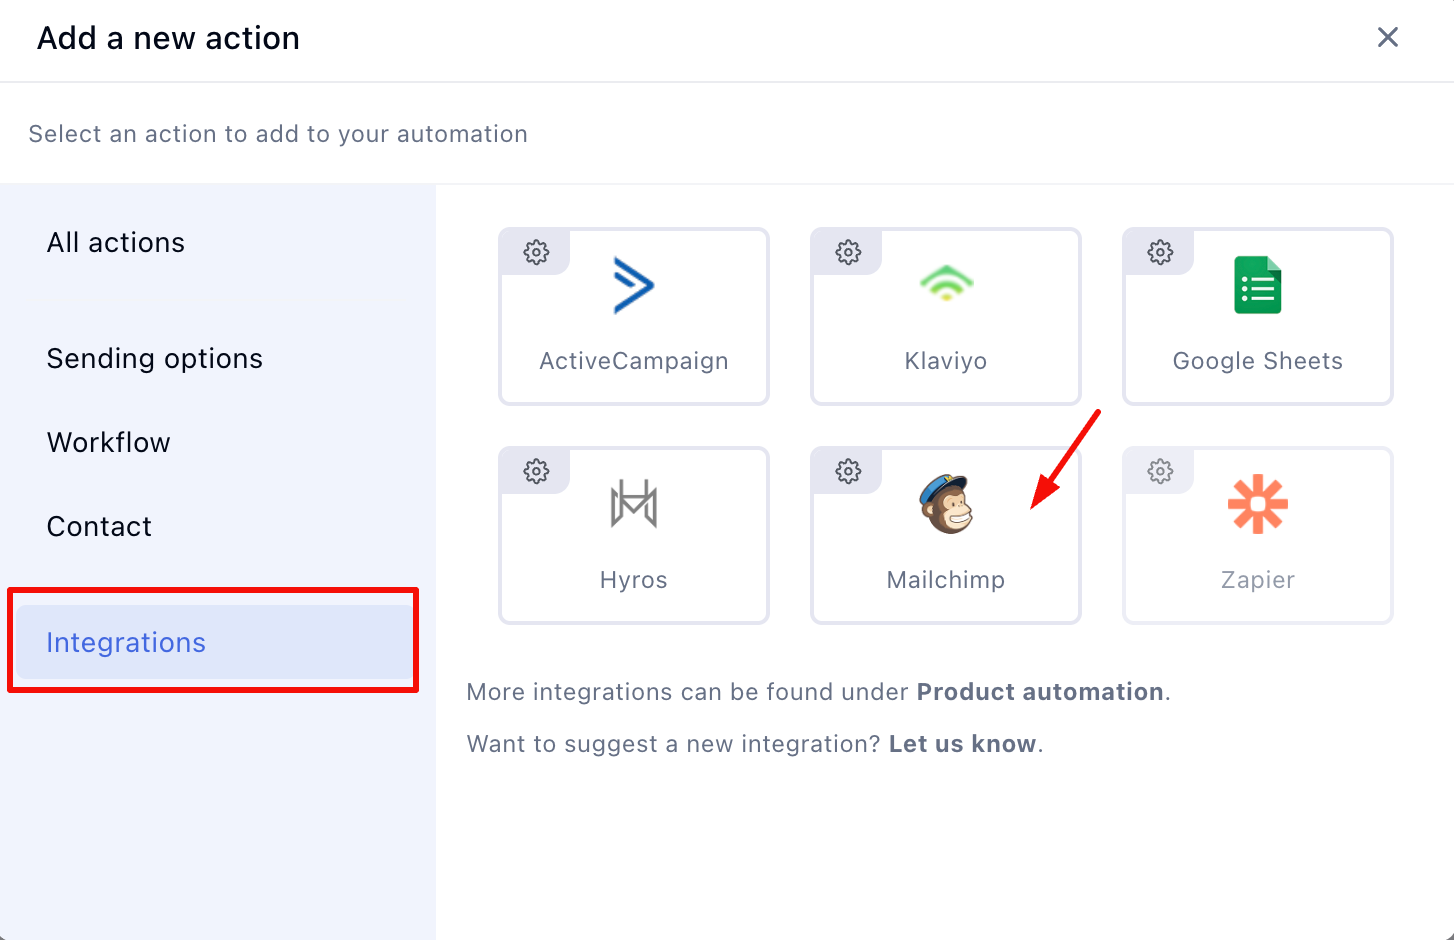Pick the Google Sheets green icon

[x=1257, y=286]
